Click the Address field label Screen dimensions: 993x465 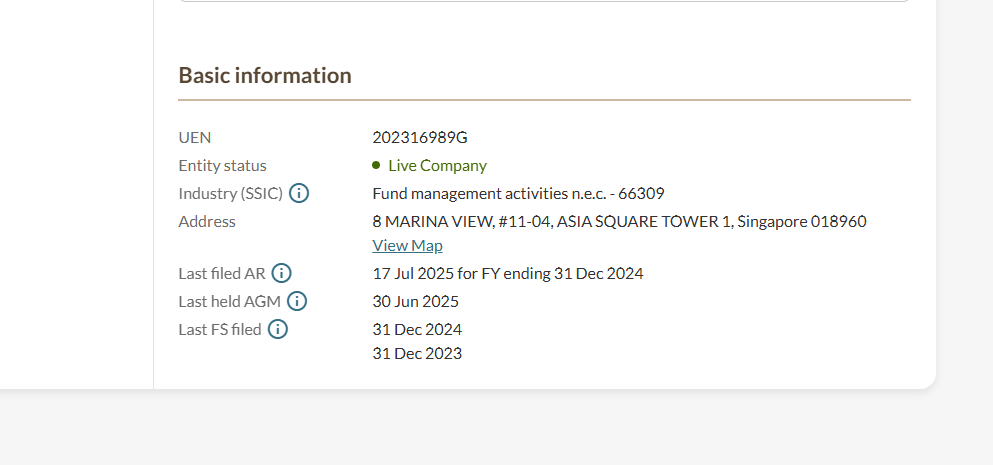click(x=207, y=221)
